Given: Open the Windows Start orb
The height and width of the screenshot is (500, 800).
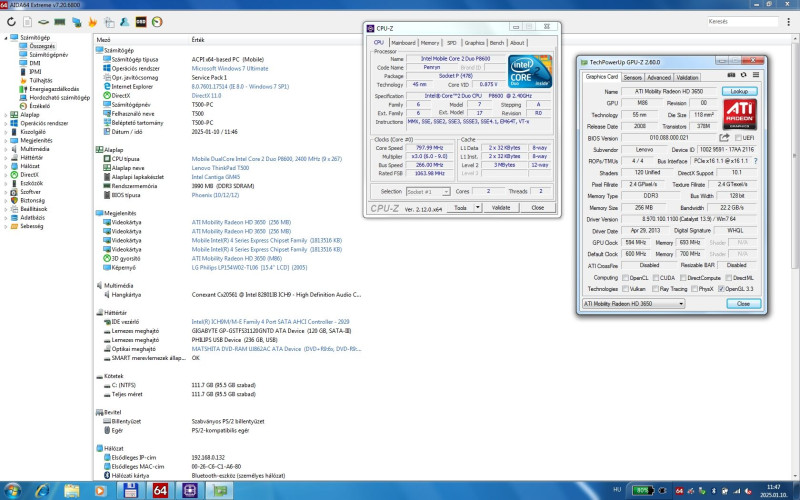Looking at the screenshot, I should pos(12,490).
